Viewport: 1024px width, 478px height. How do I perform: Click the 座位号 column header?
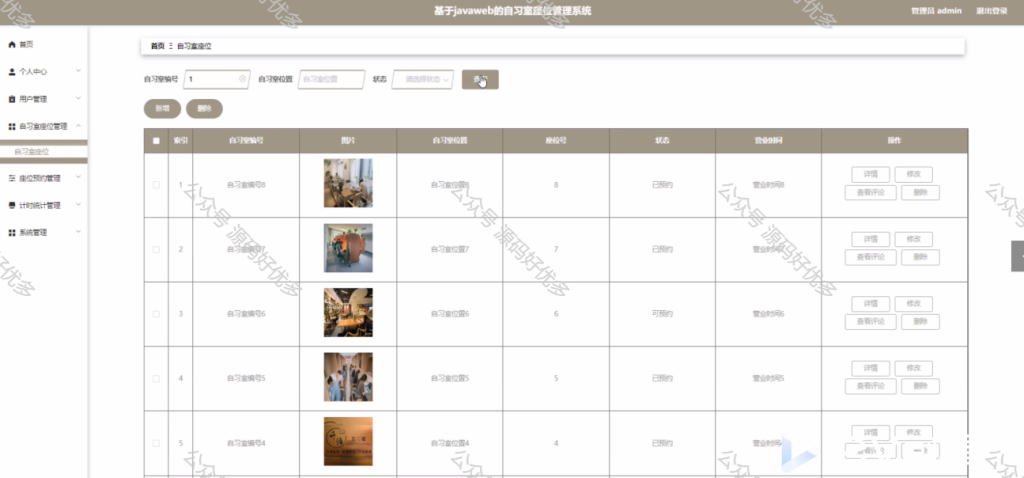[556, 140]
